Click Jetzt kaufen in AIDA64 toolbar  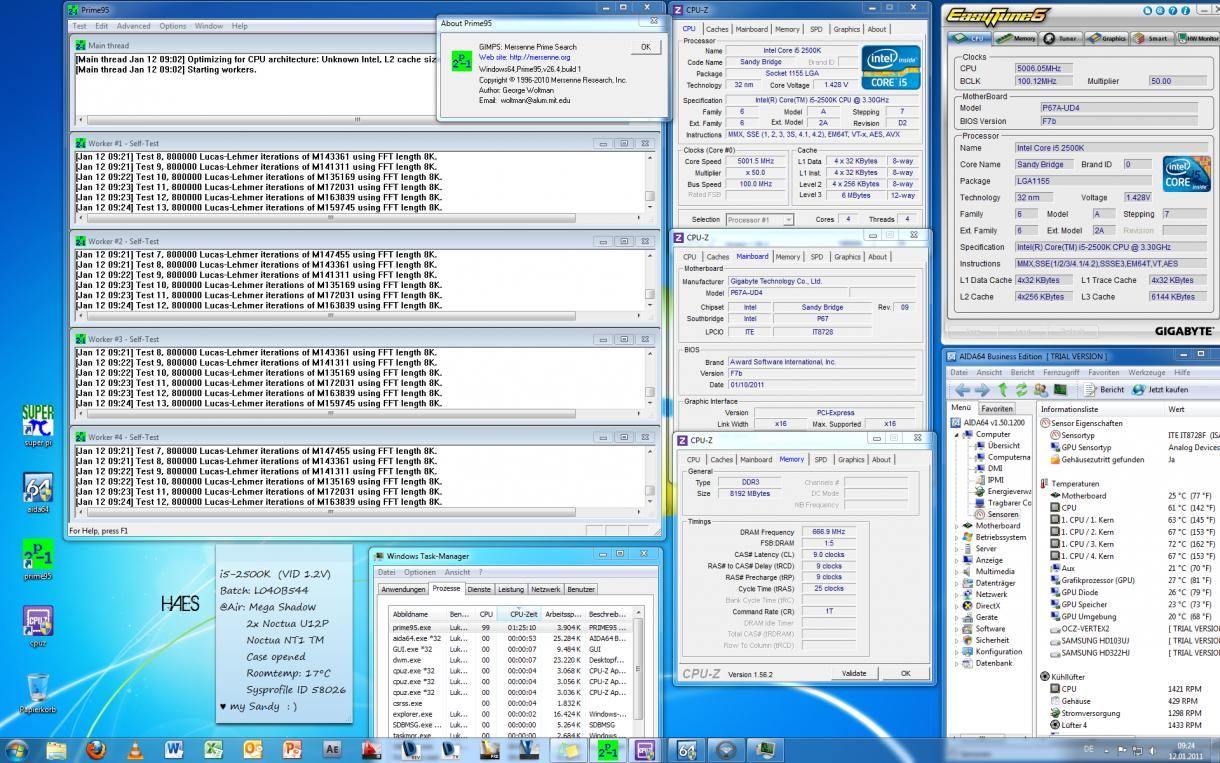(1162, 389)
